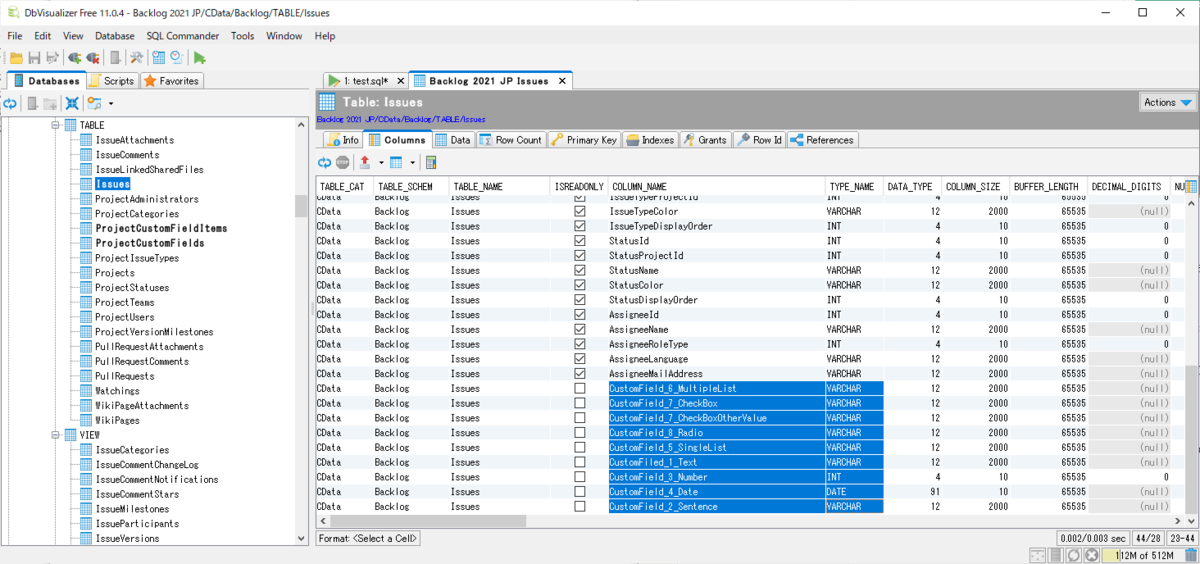Image resolution: width=1200 pixels, height=564 pixels.
Task: Reload the columns grid refresh icon
Action: 324,162
